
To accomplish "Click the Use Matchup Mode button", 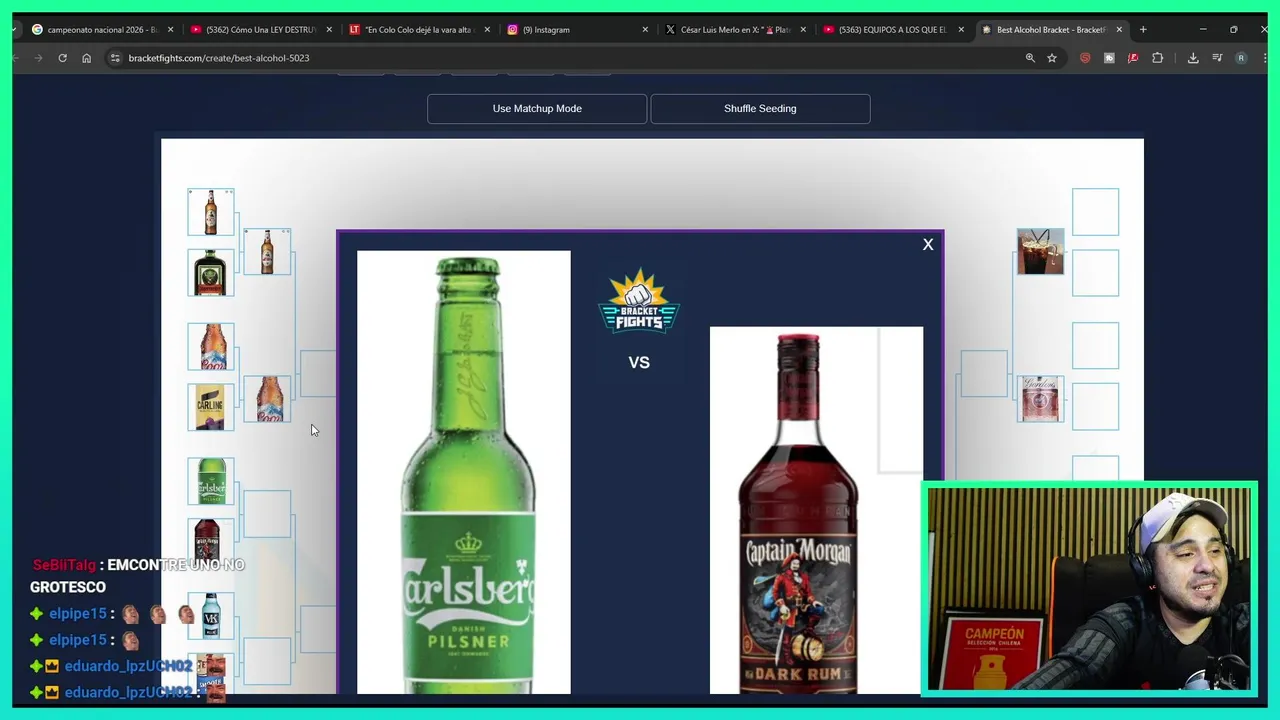I will coord(537,108).
